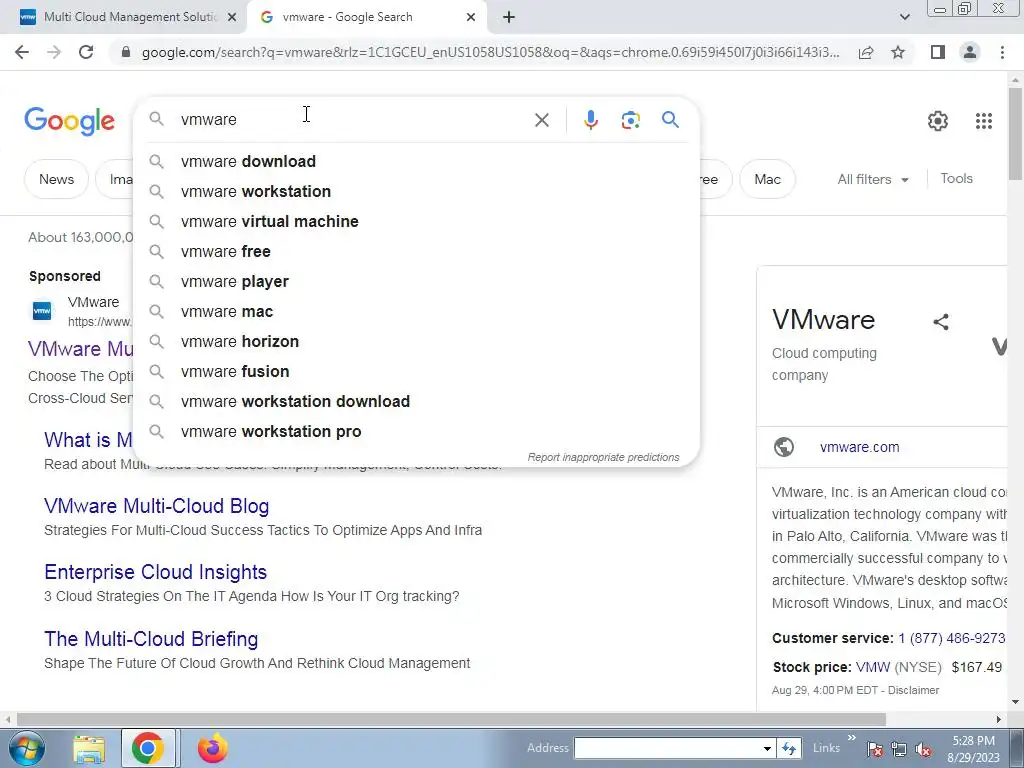Click the Chrome taskbar icon
This screenshot has height=768, width=1024.
click(x=148, y=748)
